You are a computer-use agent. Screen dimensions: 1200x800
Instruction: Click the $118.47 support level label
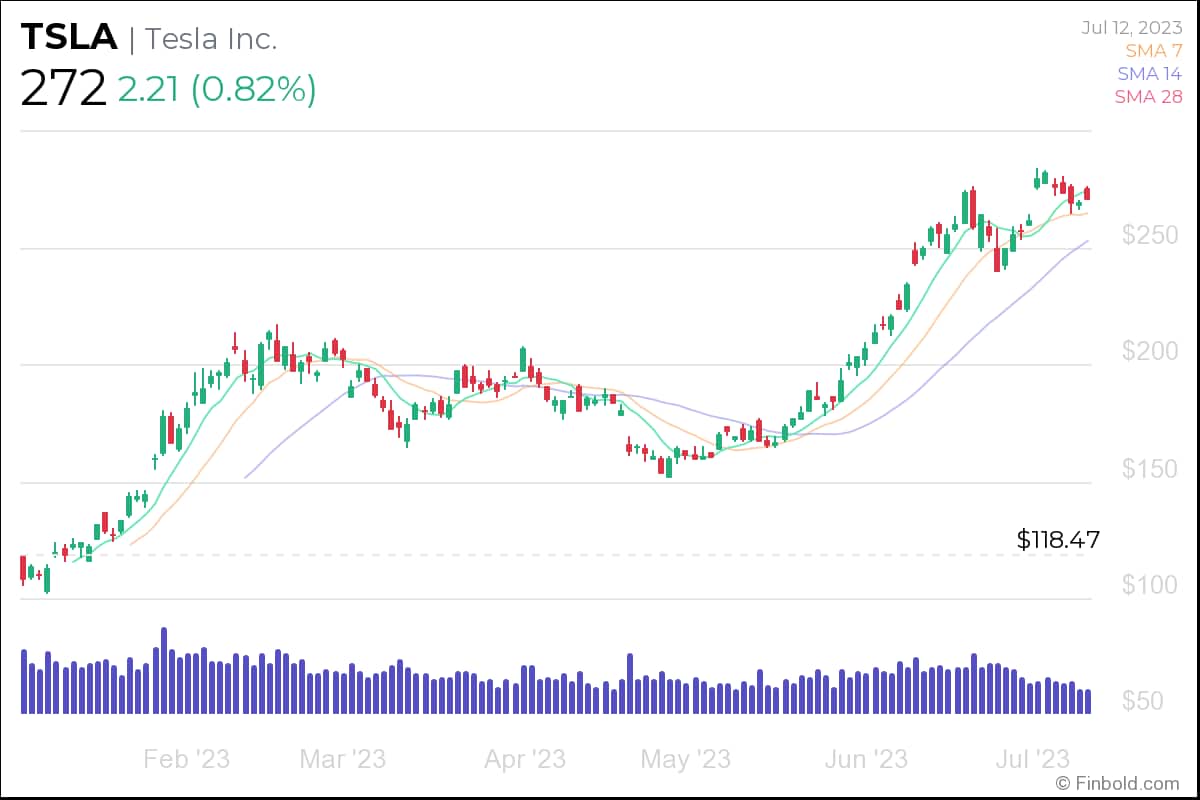click(x=1057, y=540)
